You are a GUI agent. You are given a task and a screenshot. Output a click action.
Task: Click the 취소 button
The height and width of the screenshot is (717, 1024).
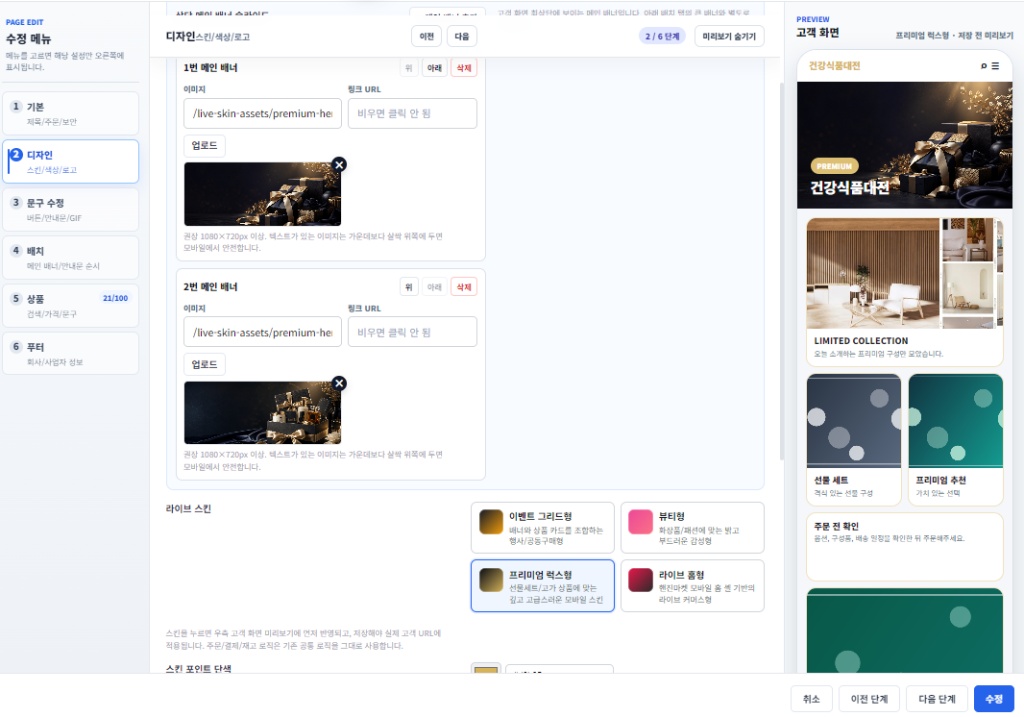pyautogui.click(x=811, y=699)
